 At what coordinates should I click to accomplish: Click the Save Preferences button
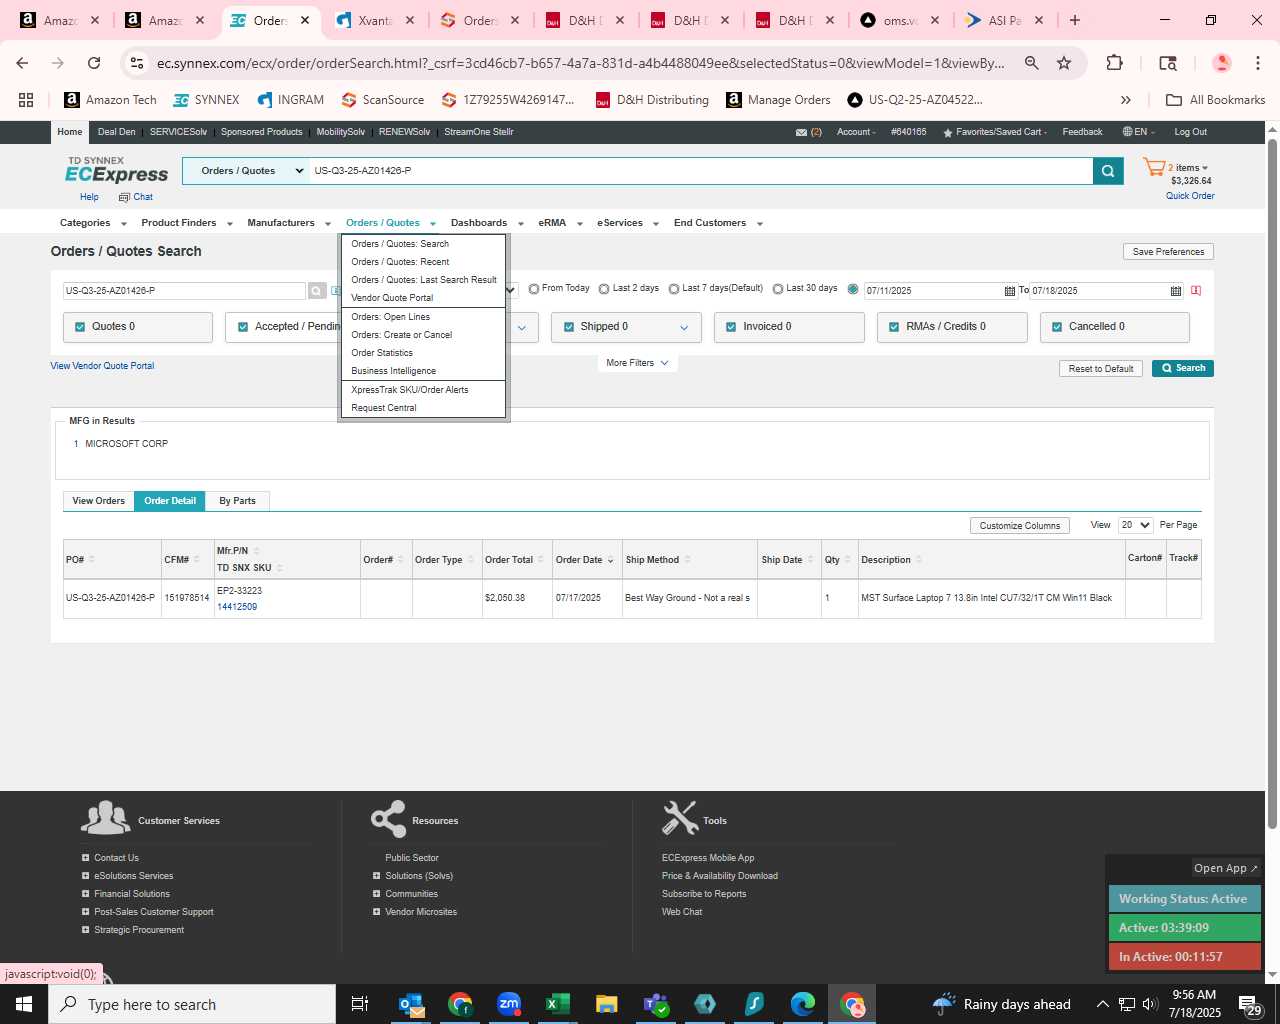tap(1168, 252)
